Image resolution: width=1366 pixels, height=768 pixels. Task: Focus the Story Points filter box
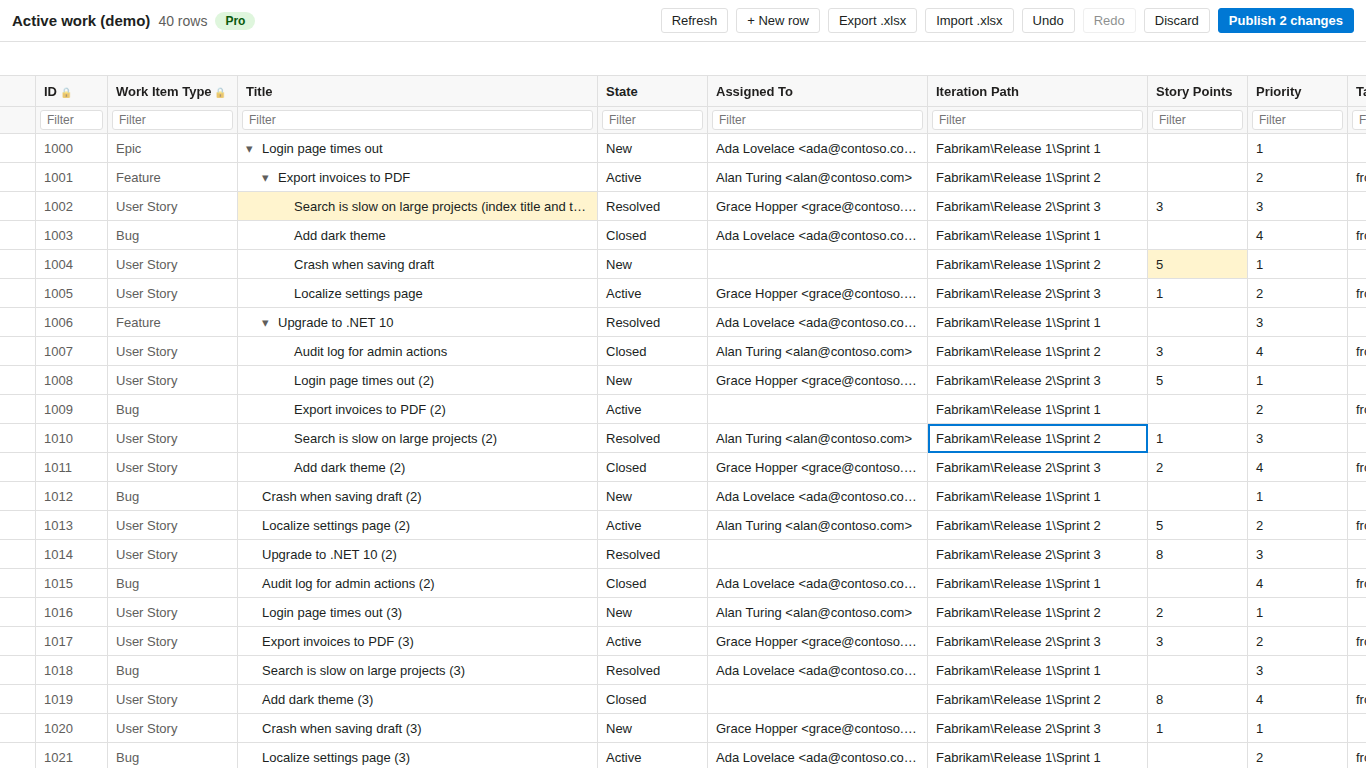coord(1197,120)
